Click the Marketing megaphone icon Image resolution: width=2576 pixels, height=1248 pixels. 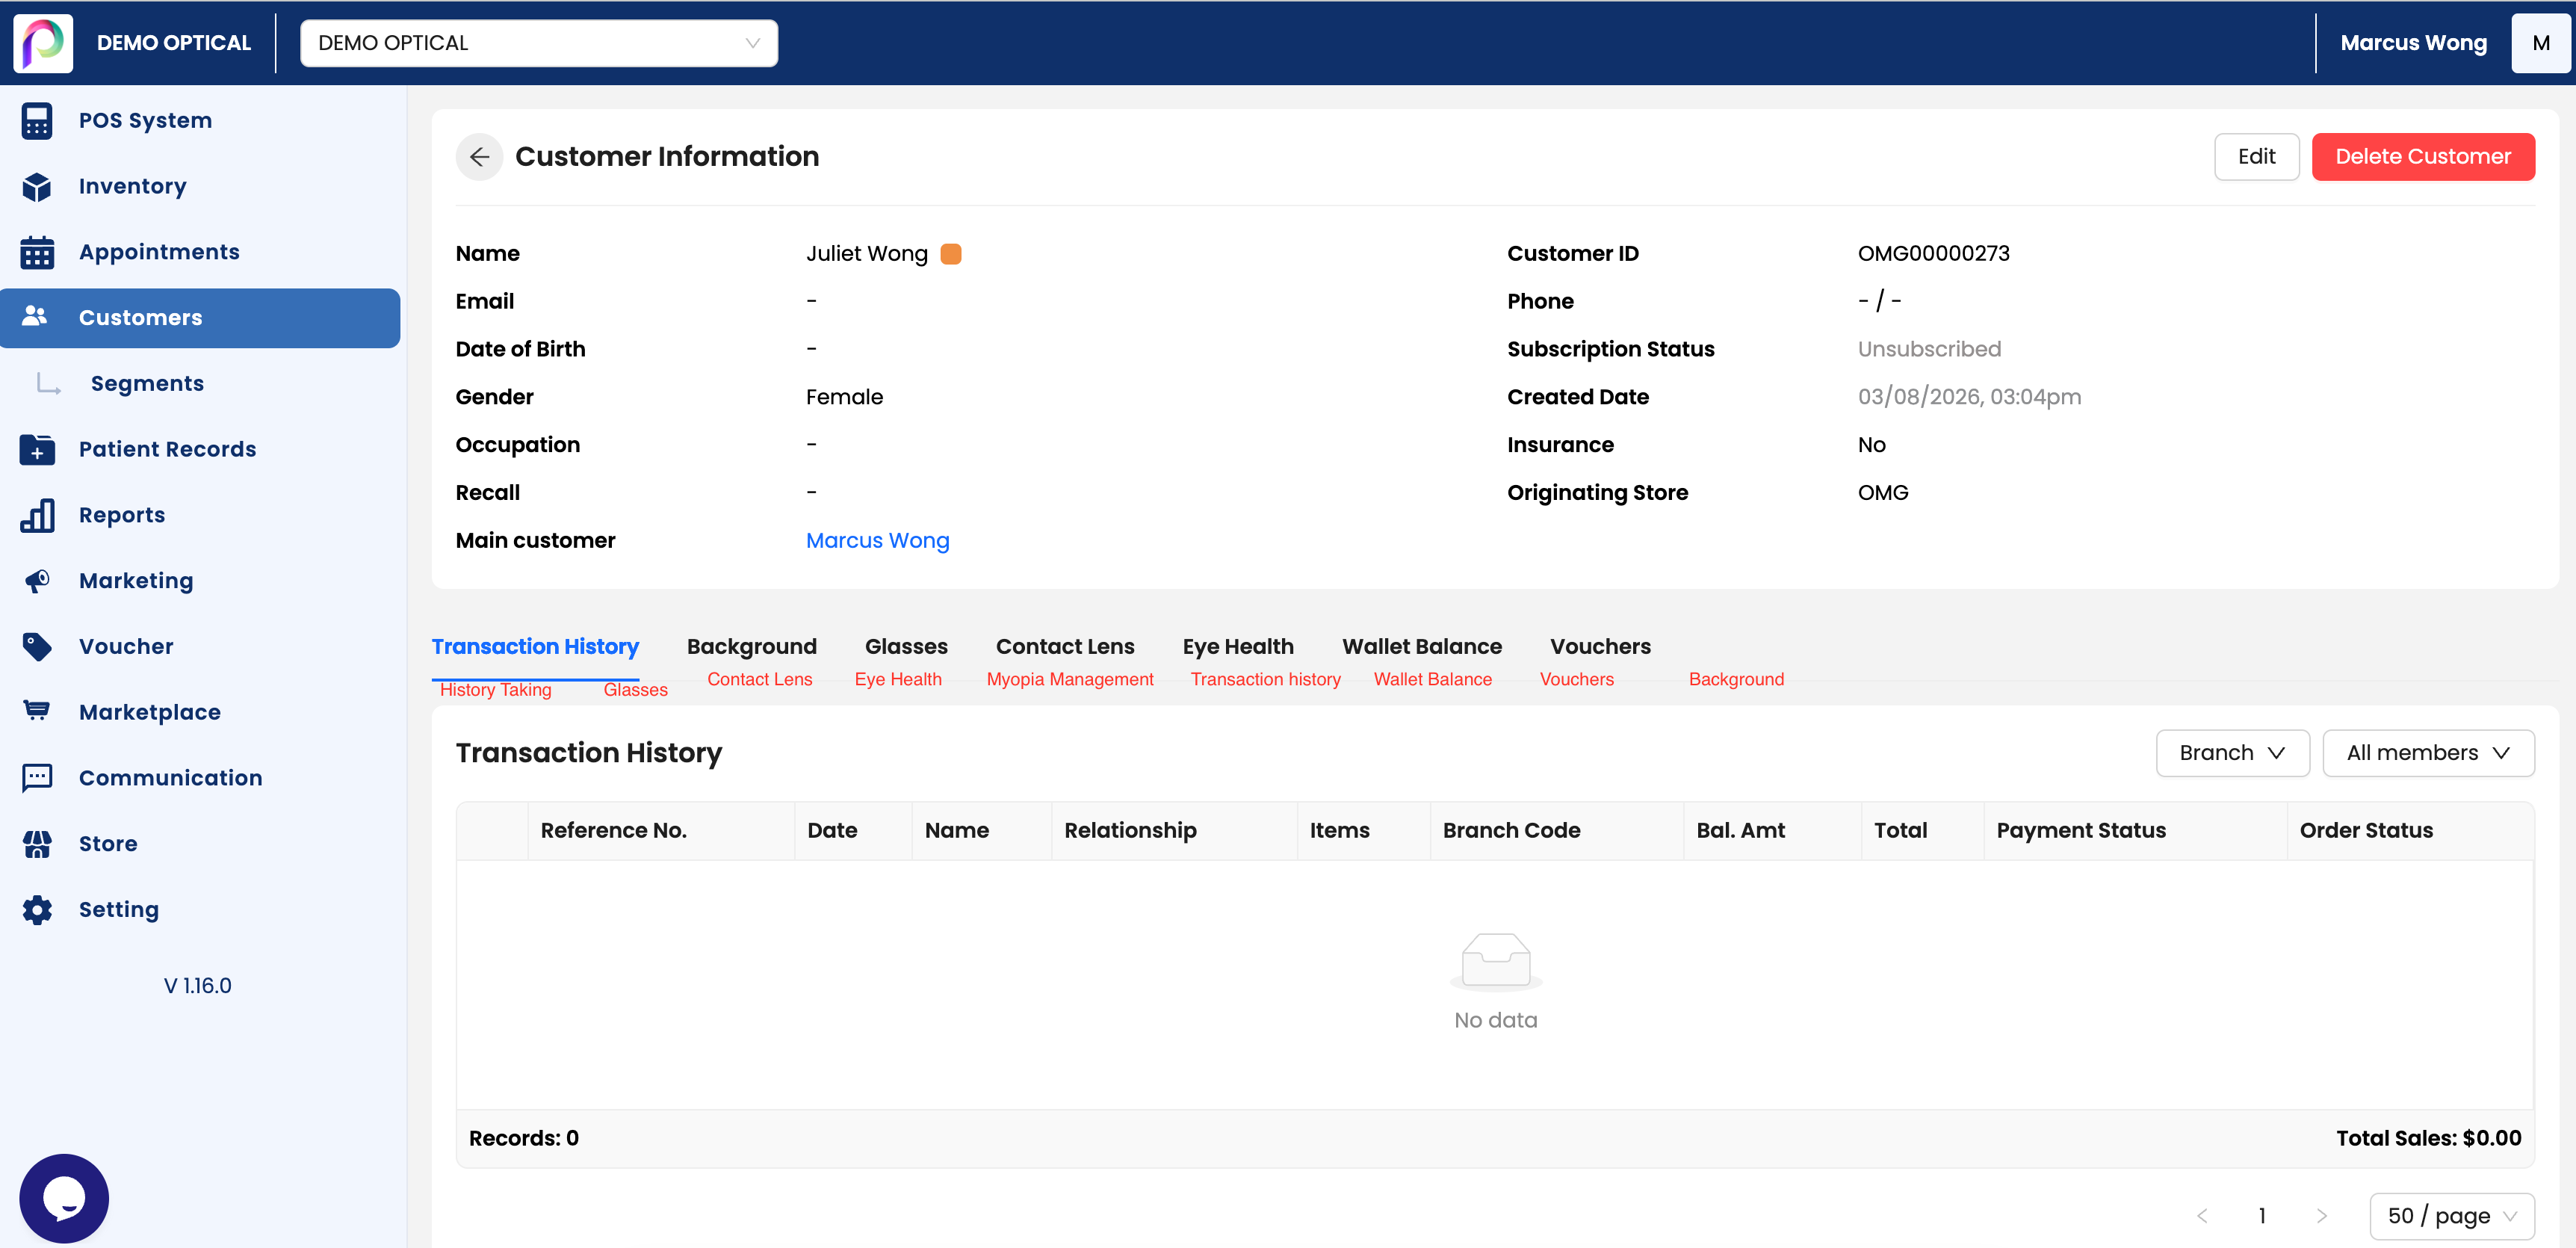pyautogui.click(x=37, y=581)
